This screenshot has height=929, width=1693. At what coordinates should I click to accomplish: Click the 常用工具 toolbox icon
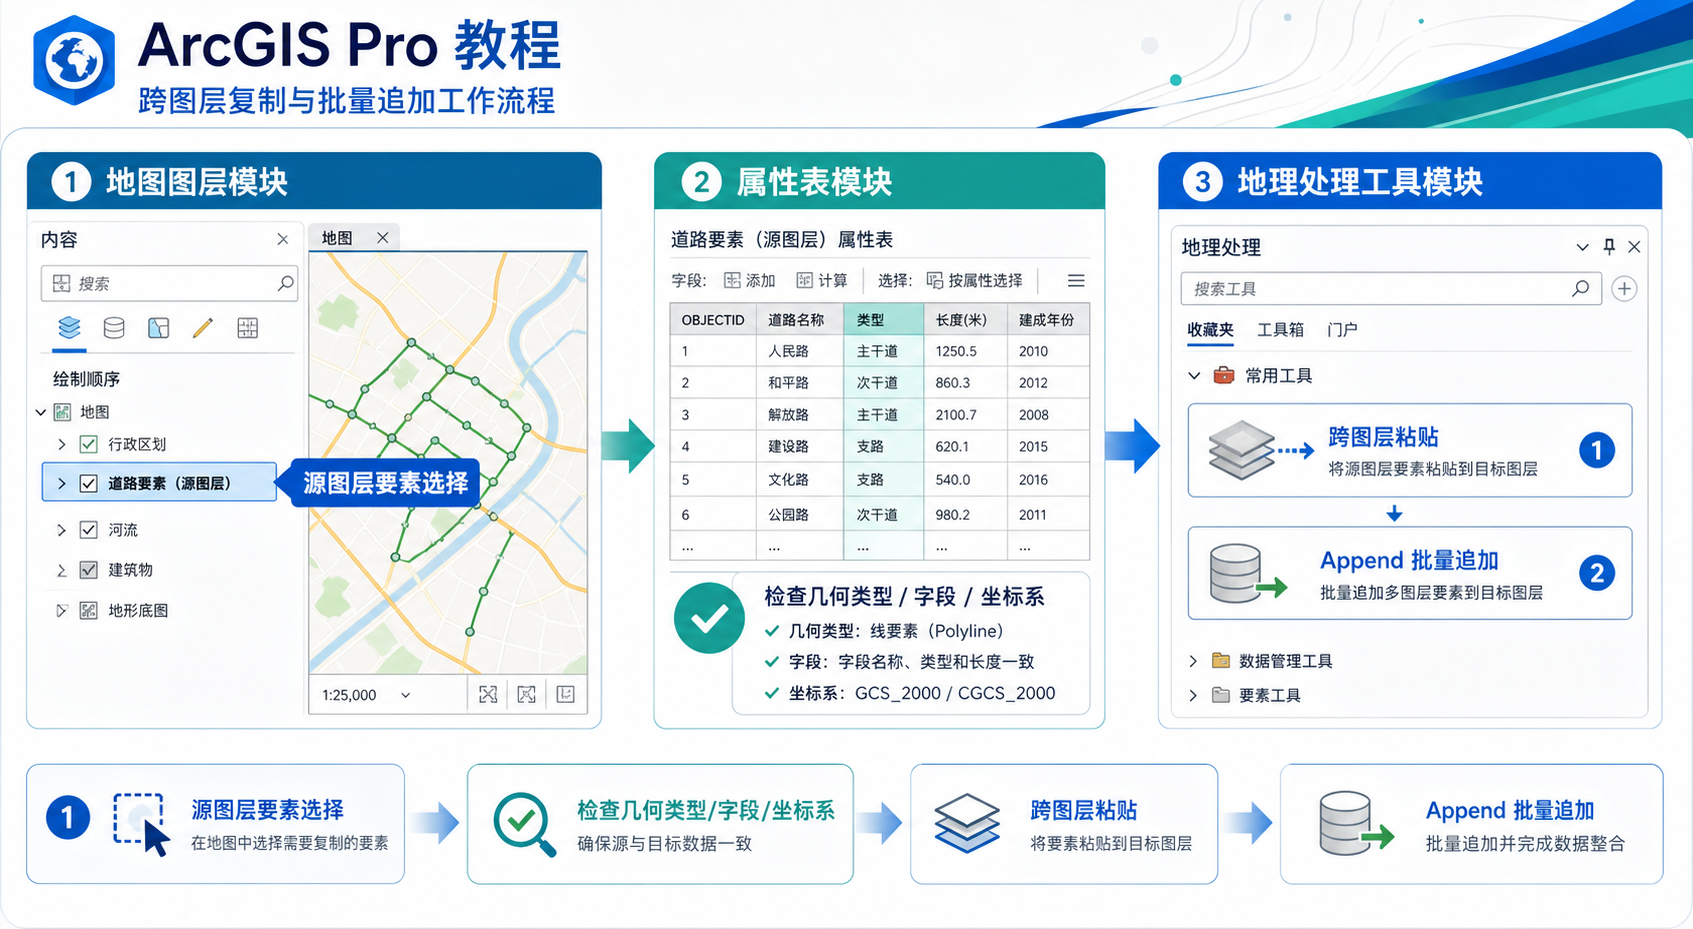pyautogui.click(x=1223, y=376)
